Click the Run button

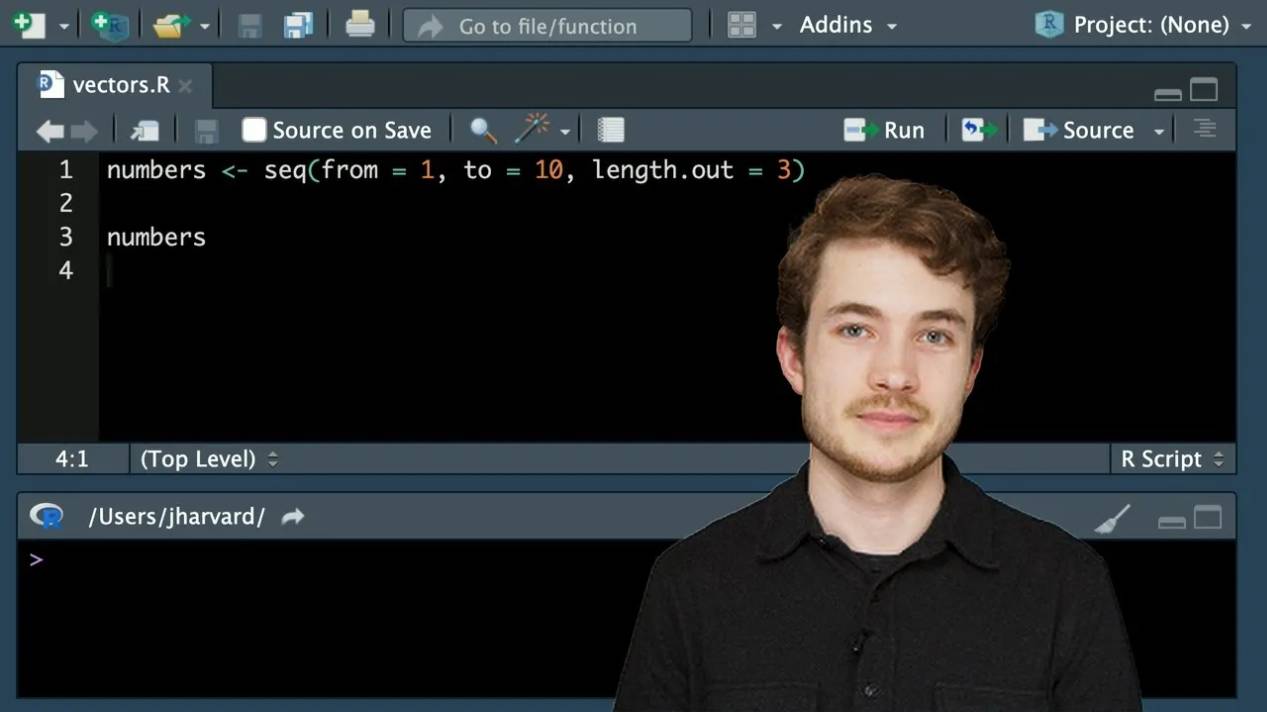coord(885,130)
